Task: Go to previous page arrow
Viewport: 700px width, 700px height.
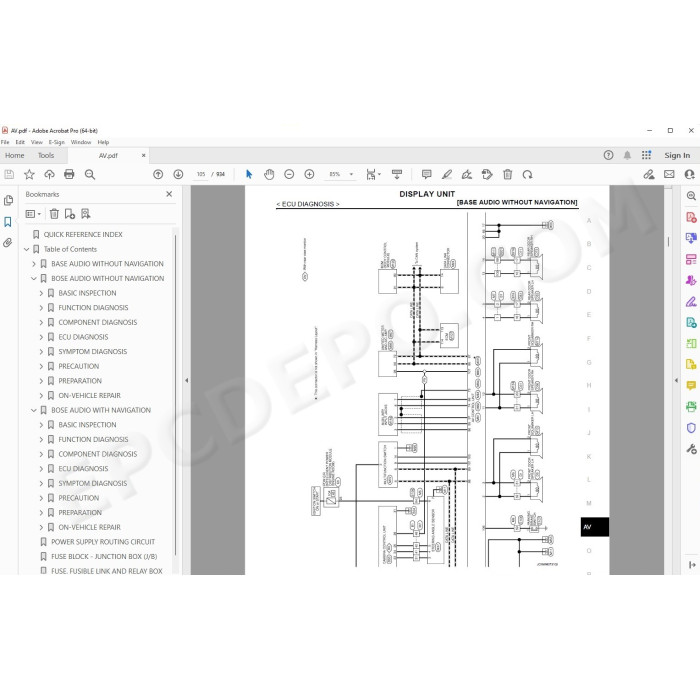Action: (158, 175)
